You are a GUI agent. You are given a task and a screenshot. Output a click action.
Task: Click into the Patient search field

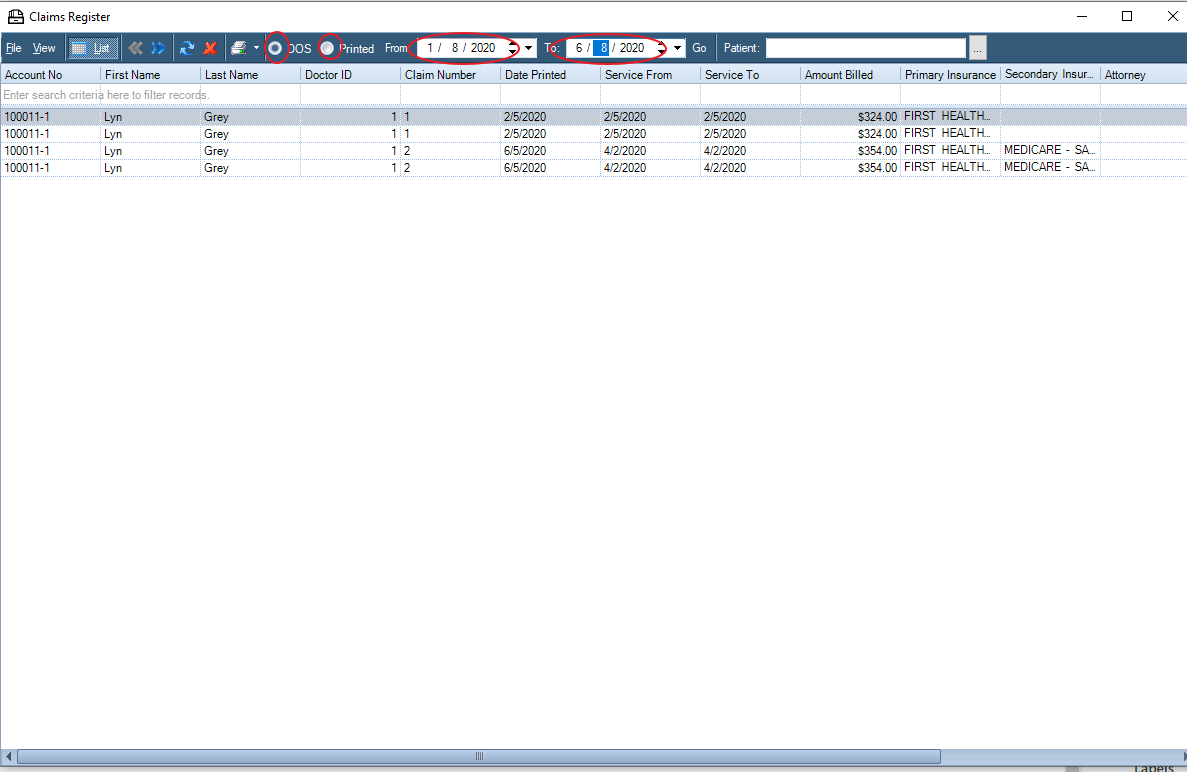tap(865, 48)
